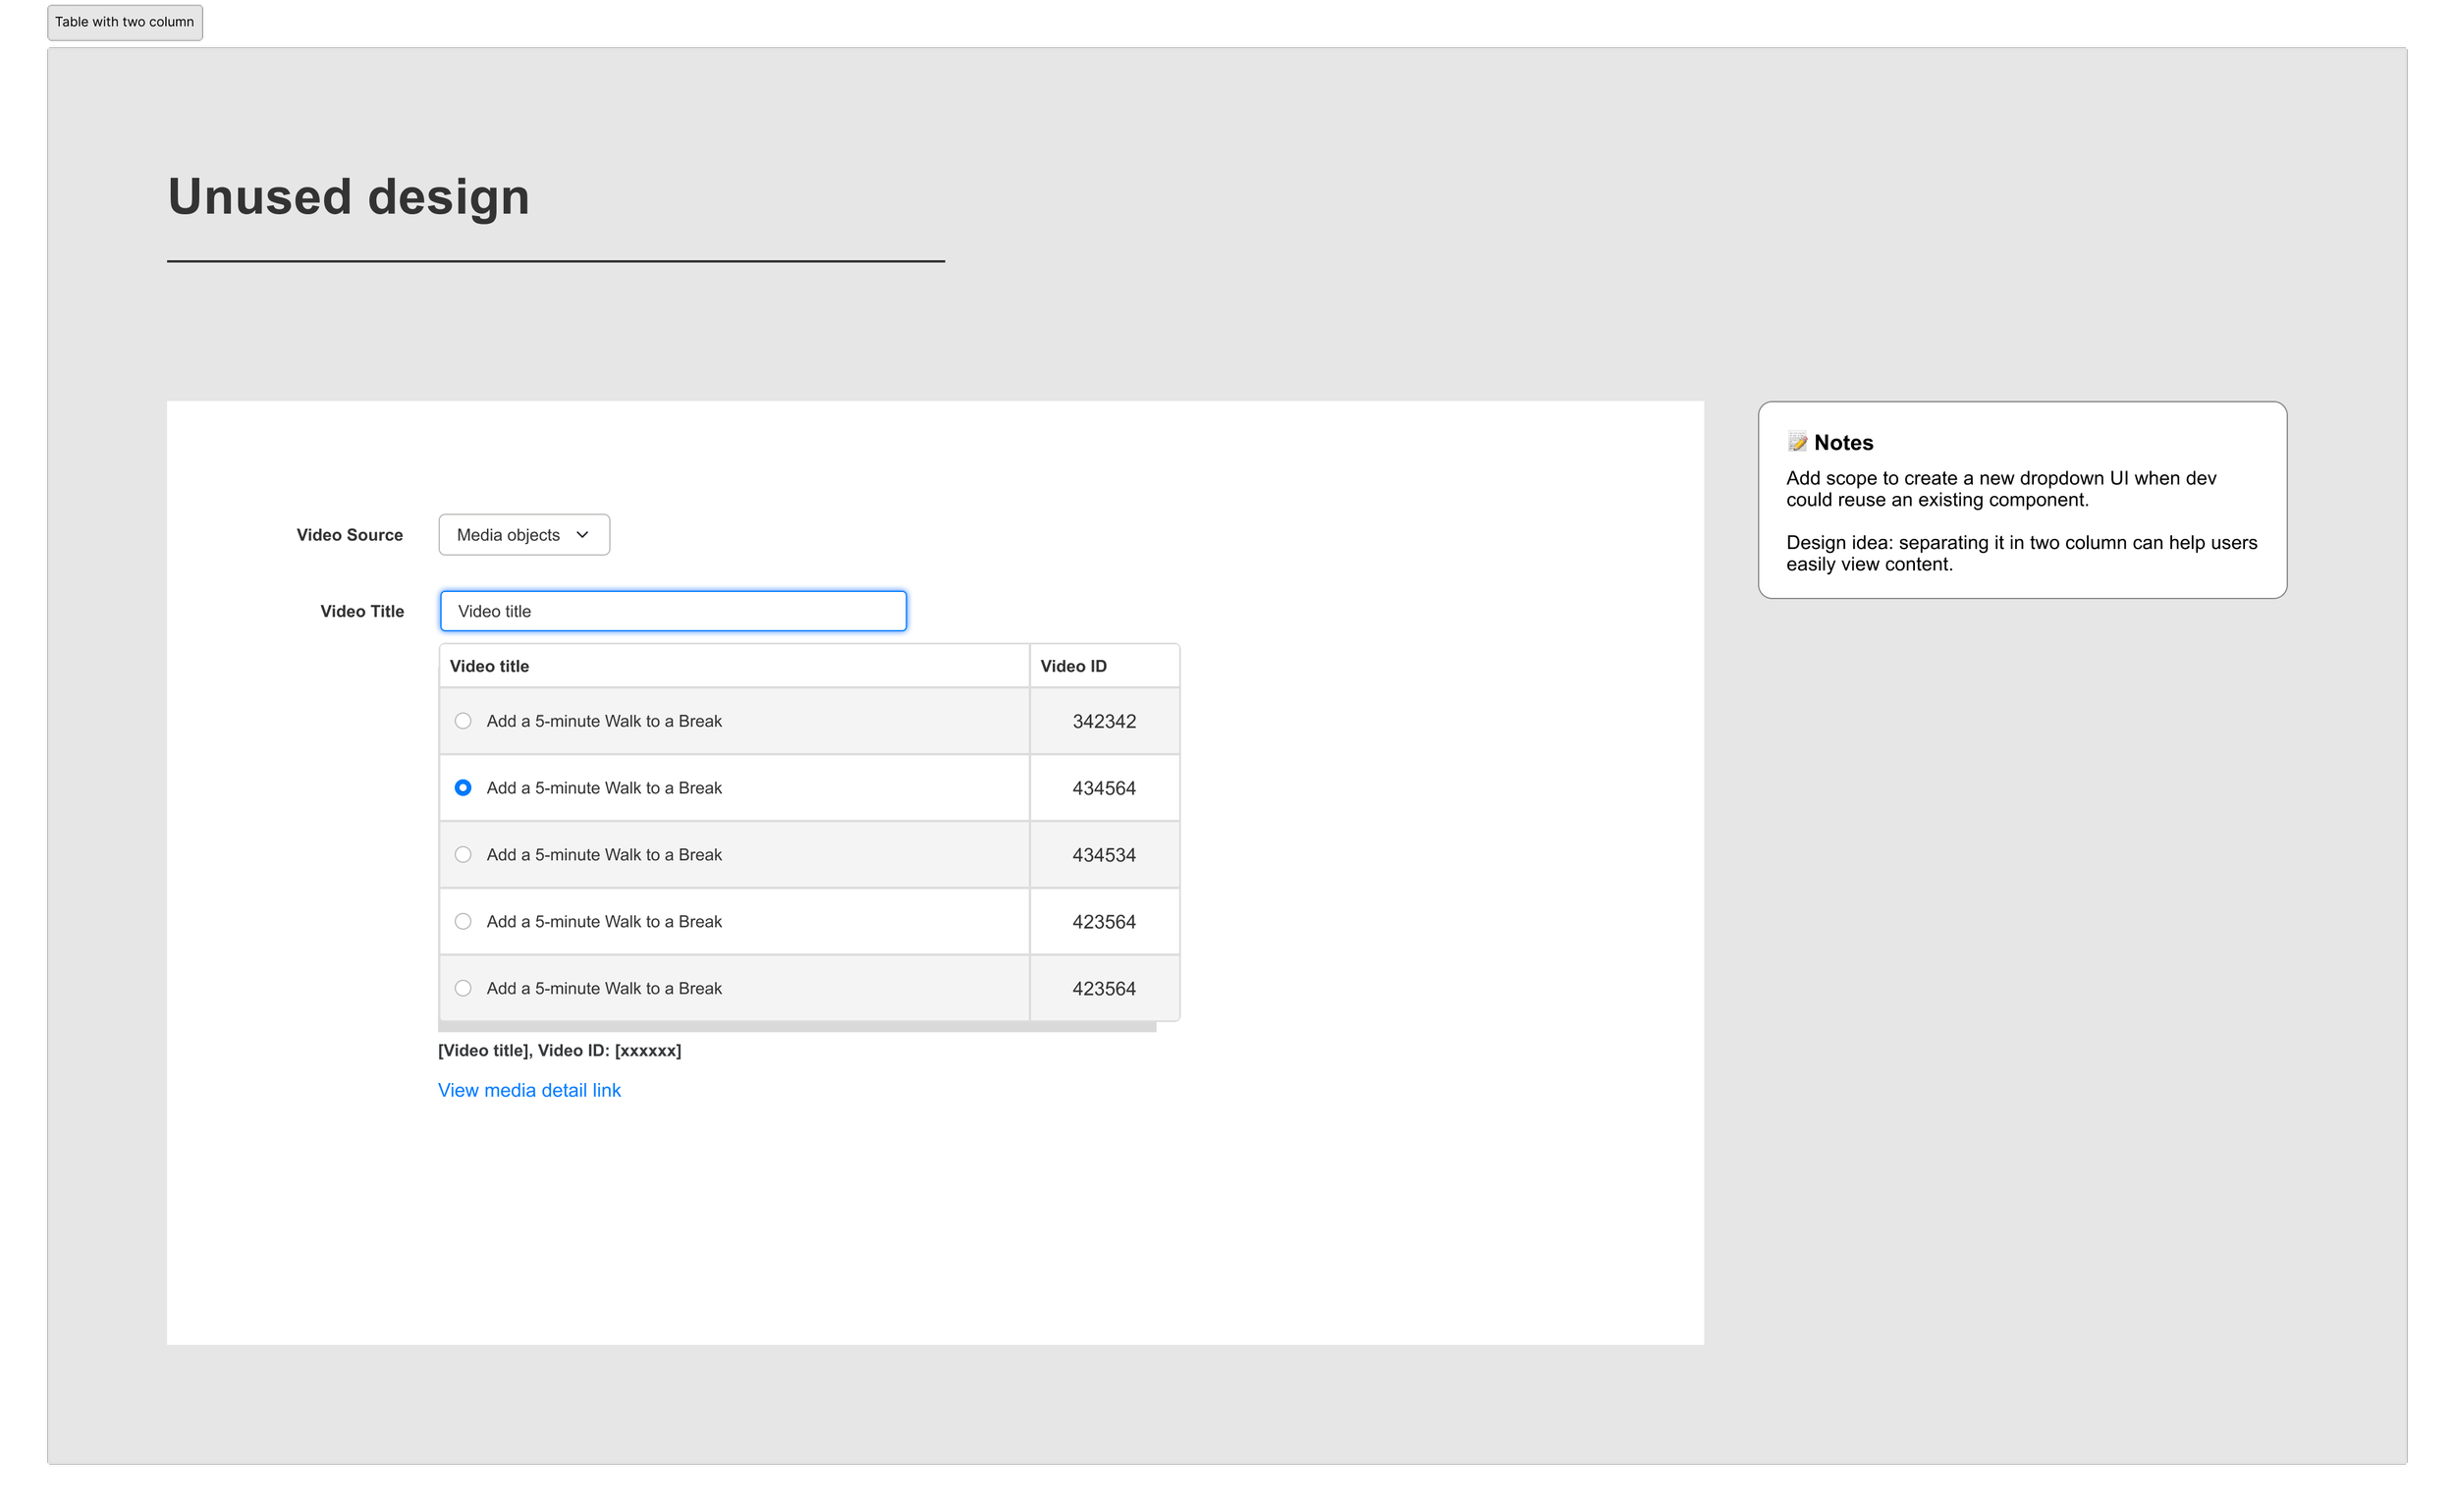Image resolution: width=2455 pixels, height=1512 pixels.
Task: Click the Video ID column header
Action: click(x=1073, y=666)
